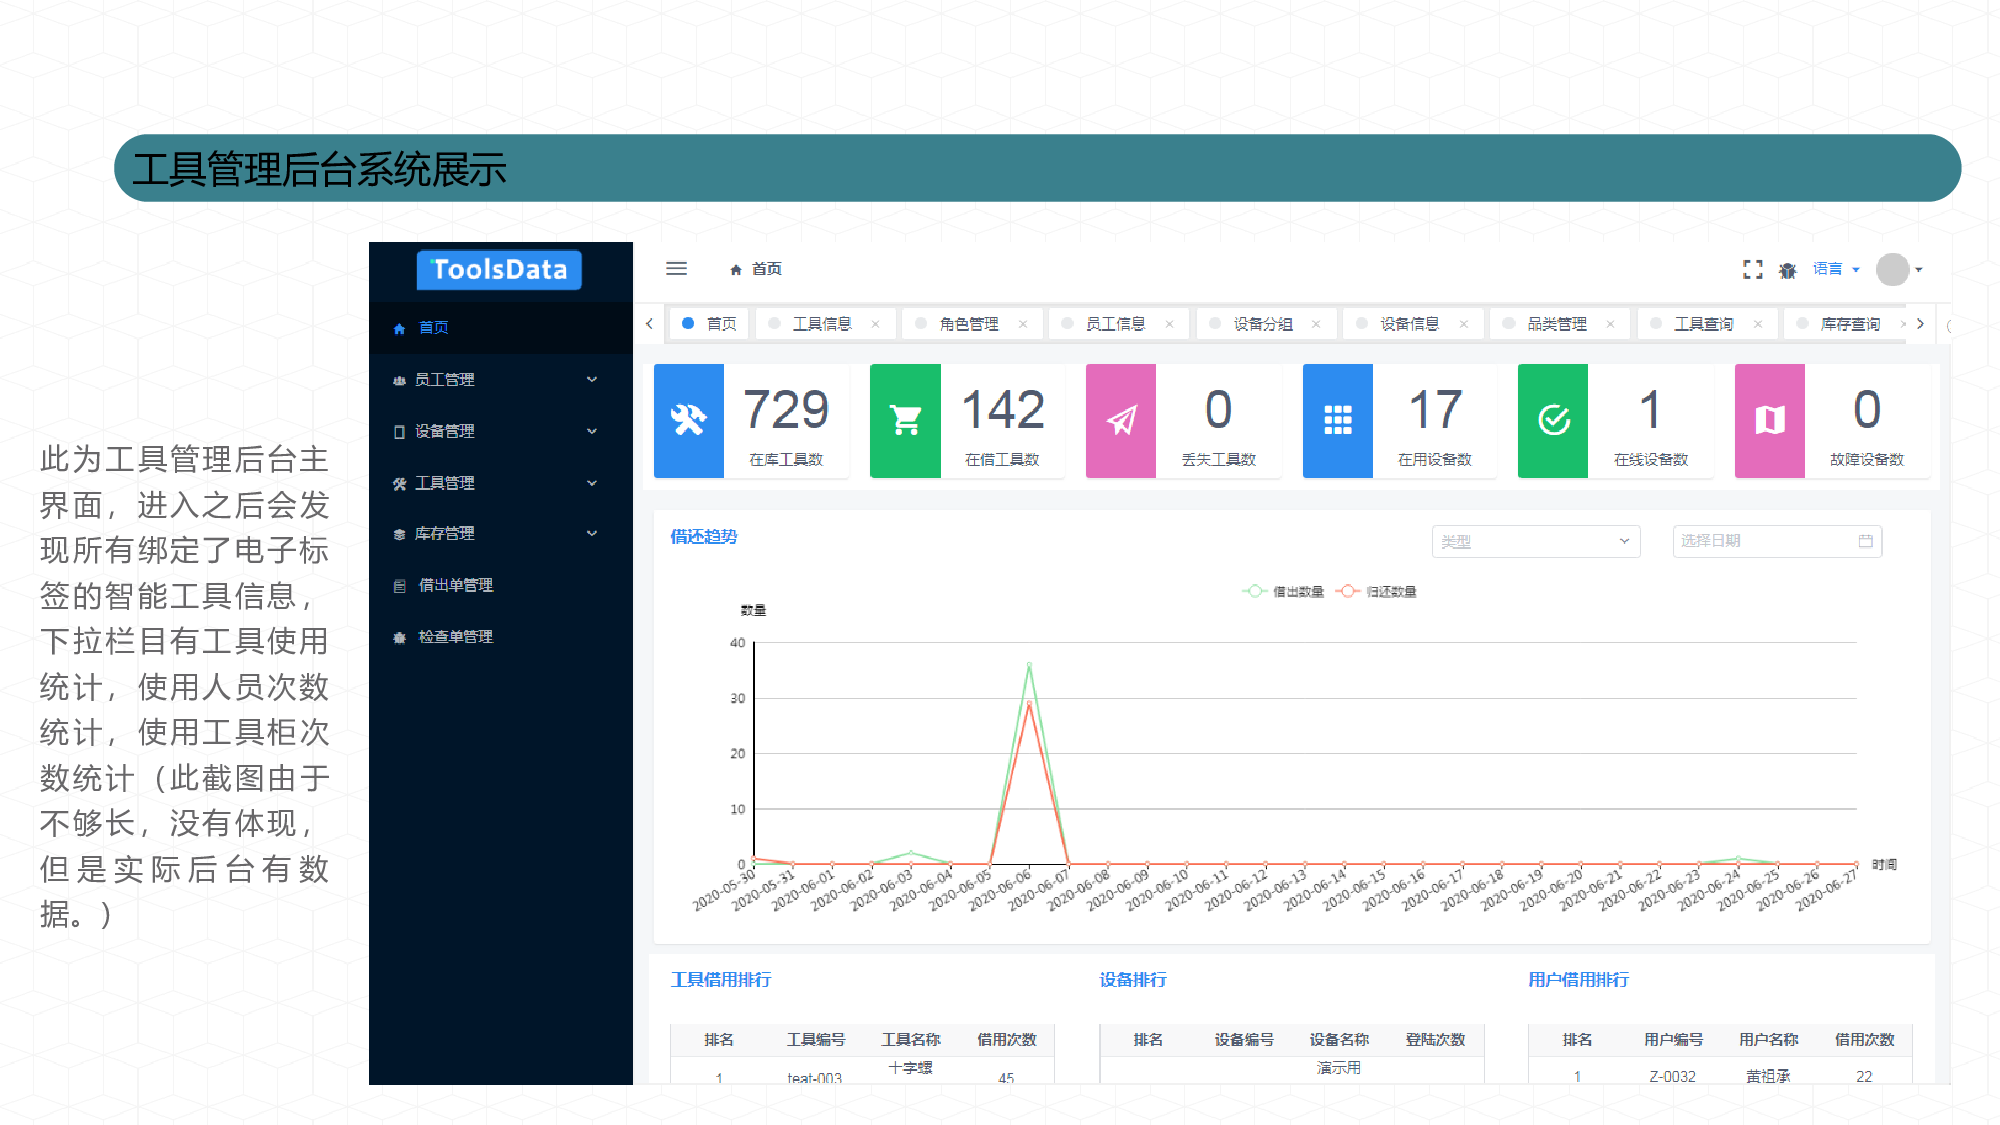Image resolution: width=2000 pixels, height=1125 pixels.
Task: Expand the 员工管理 chevron
Action: (592, 379)
